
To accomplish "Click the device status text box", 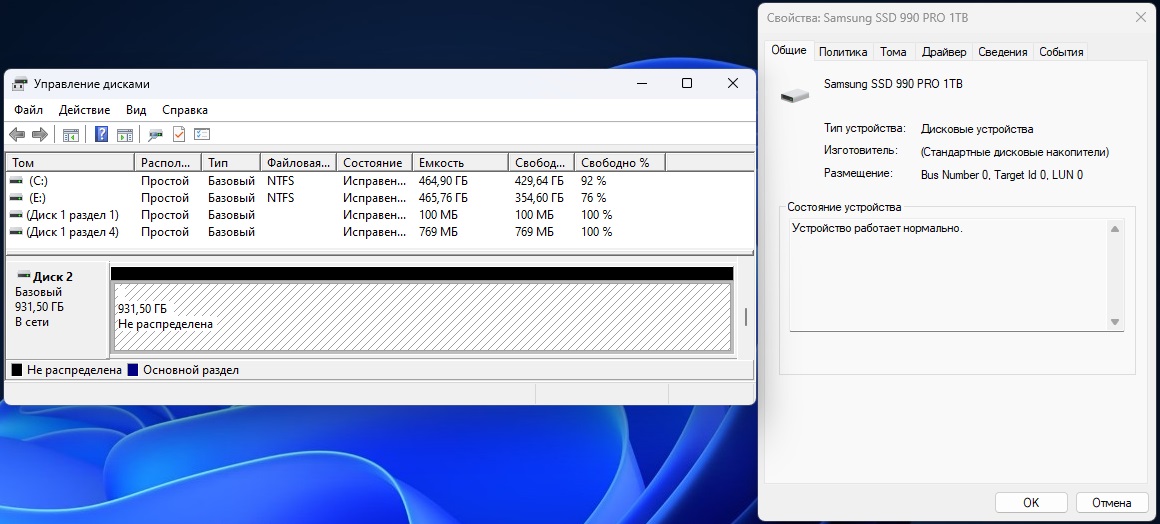I will coord(957,274).
